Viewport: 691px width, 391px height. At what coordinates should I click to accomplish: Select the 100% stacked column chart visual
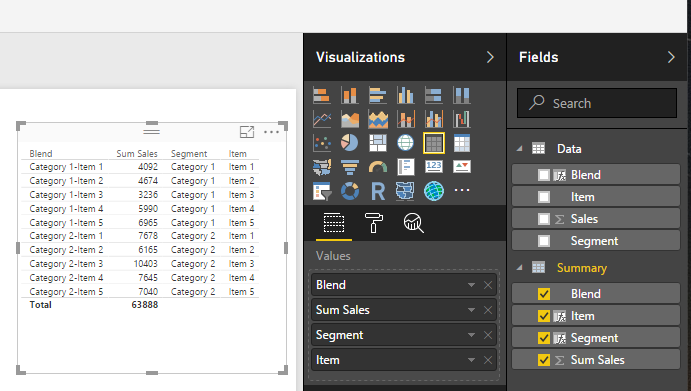[461, 95]
